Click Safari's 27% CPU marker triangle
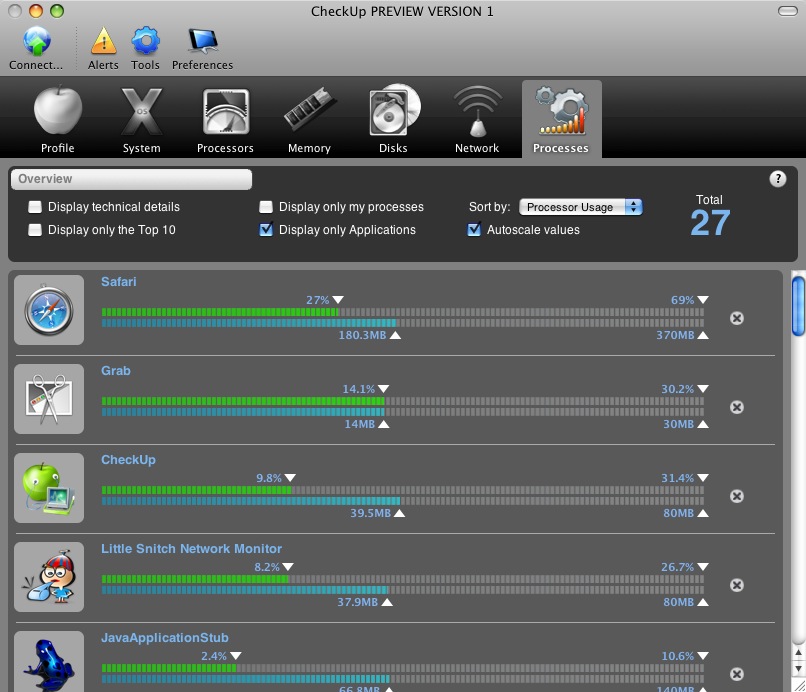The image size is (806, 692). tap(338, 300)
